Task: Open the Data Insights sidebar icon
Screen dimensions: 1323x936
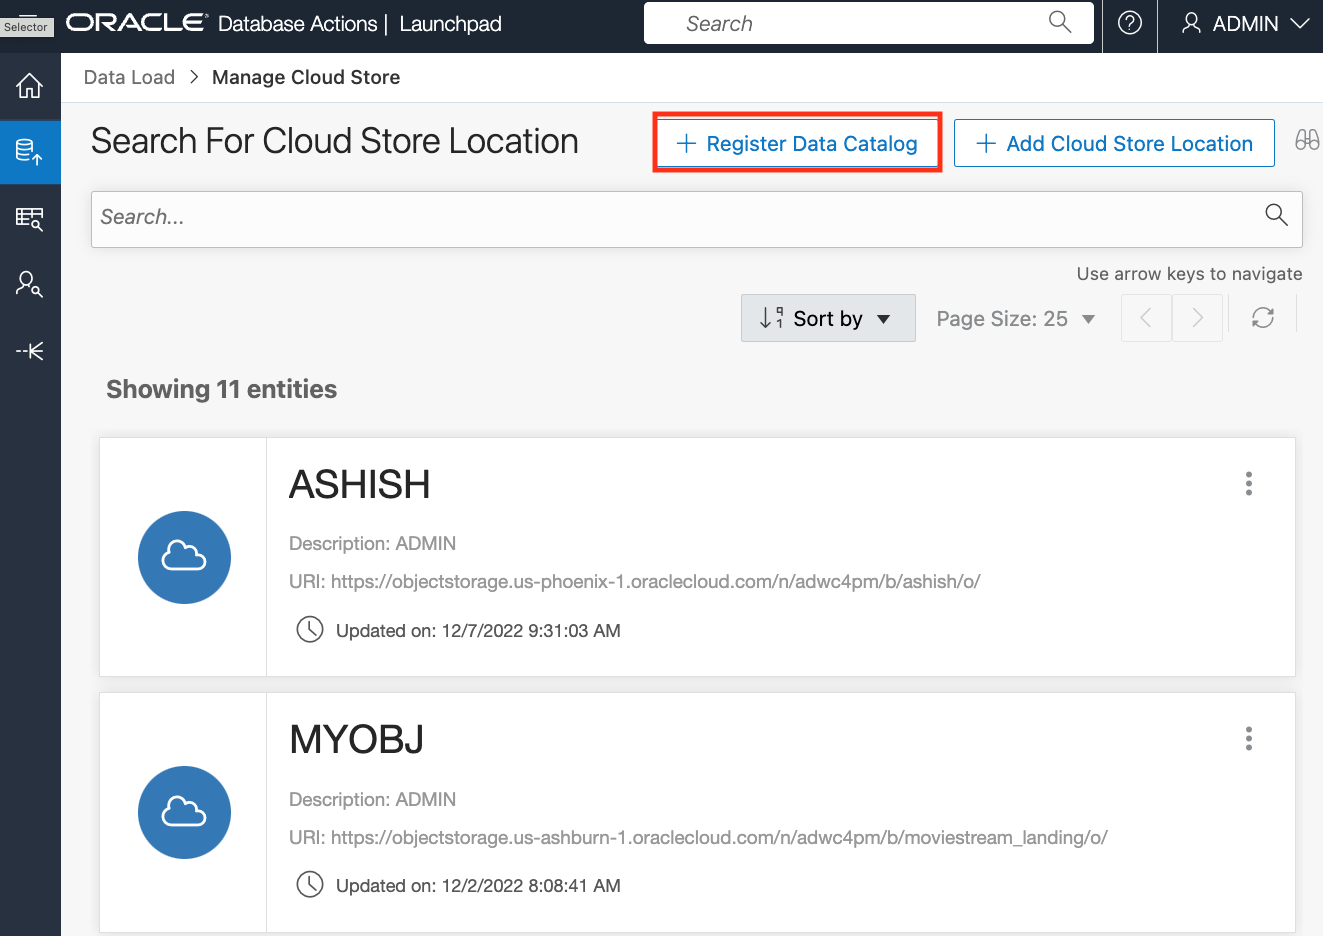Action: point(30,284)
